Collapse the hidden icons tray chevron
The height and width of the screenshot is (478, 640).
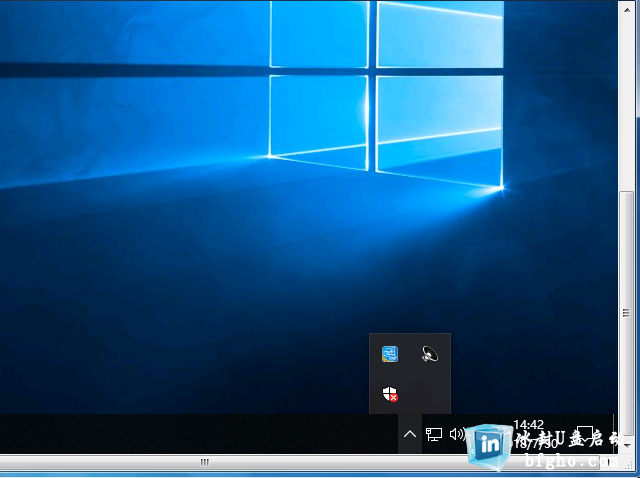click(410, 434)
